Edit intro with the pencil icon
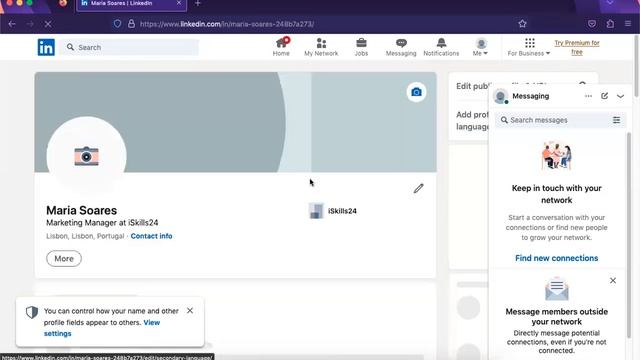Image resolution: width=640 pixels, height=360 pixels. [418, 188]
